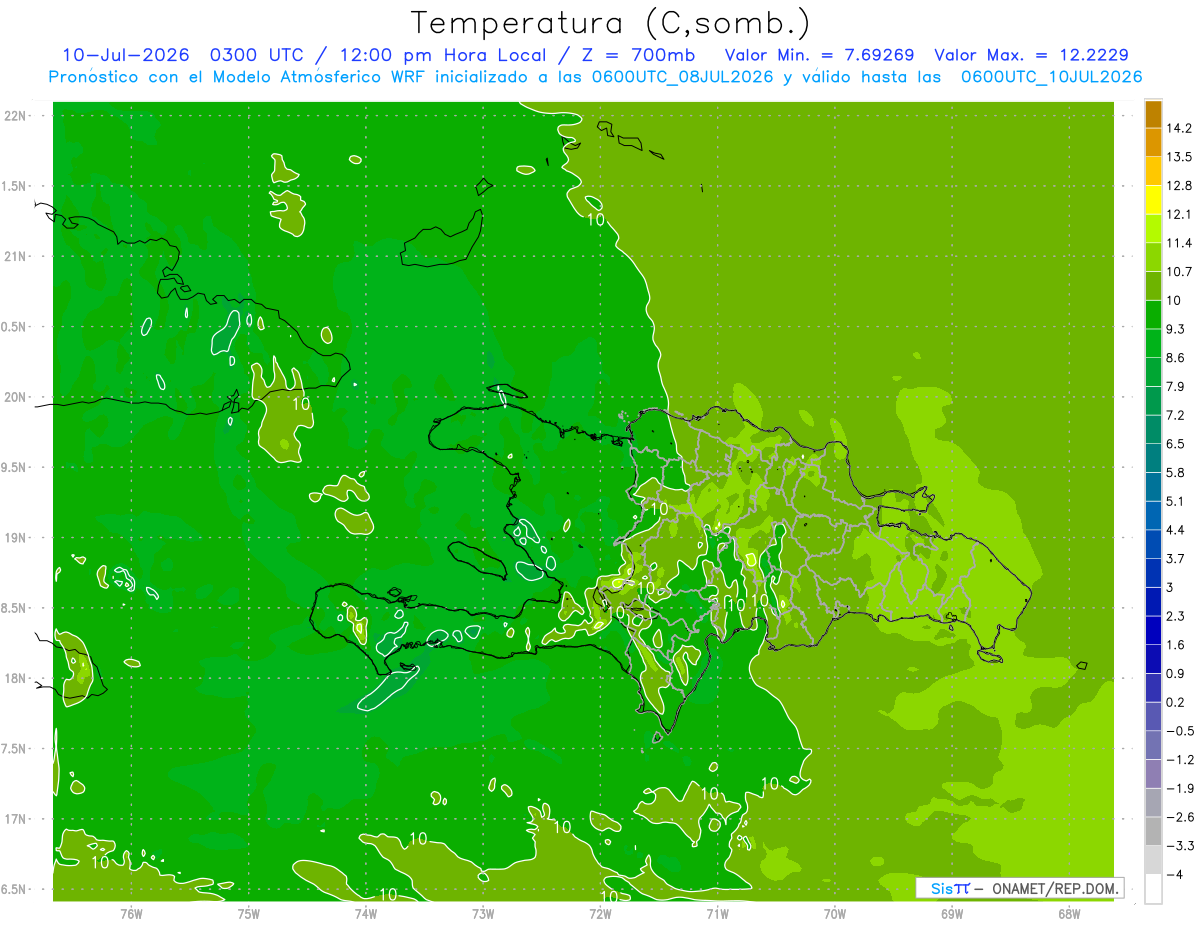The width and height of the screenshot is (1200, 927).
Task: Click the colorbar label '5.1'
Action: point(1177,501)
